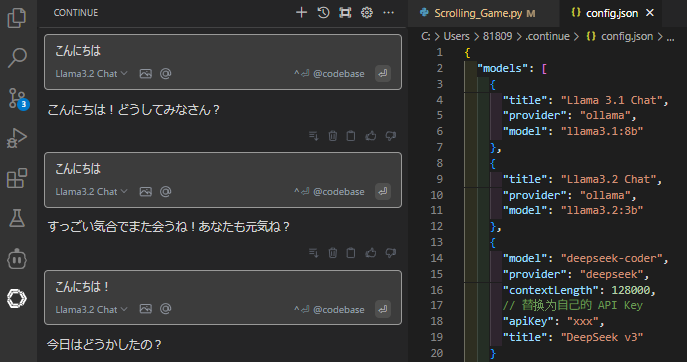This screenshot has height=362, width=687.
Task: Open model dropdown in こんにちは！ box
Action: [x=91, y=309]
